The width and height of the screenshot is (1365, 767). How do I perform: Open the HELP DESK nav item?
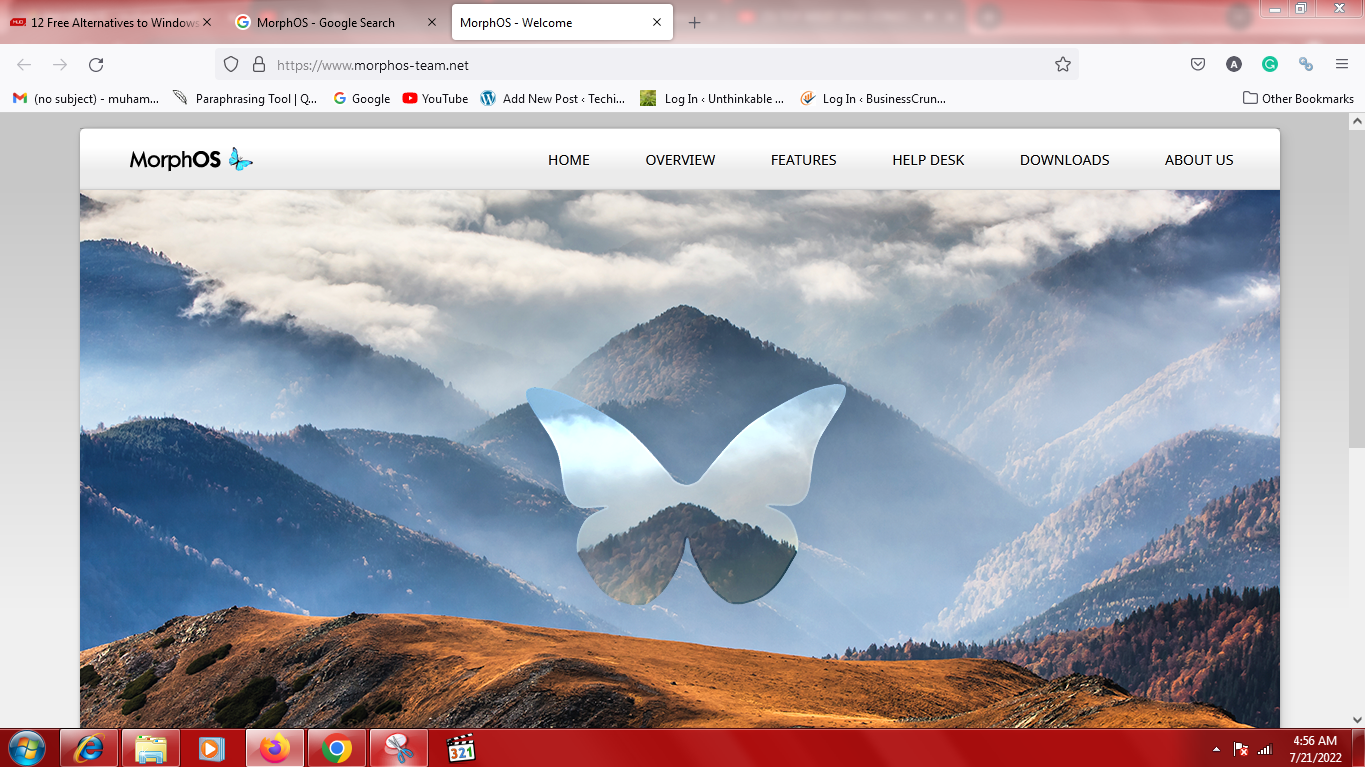coord(928,160)
